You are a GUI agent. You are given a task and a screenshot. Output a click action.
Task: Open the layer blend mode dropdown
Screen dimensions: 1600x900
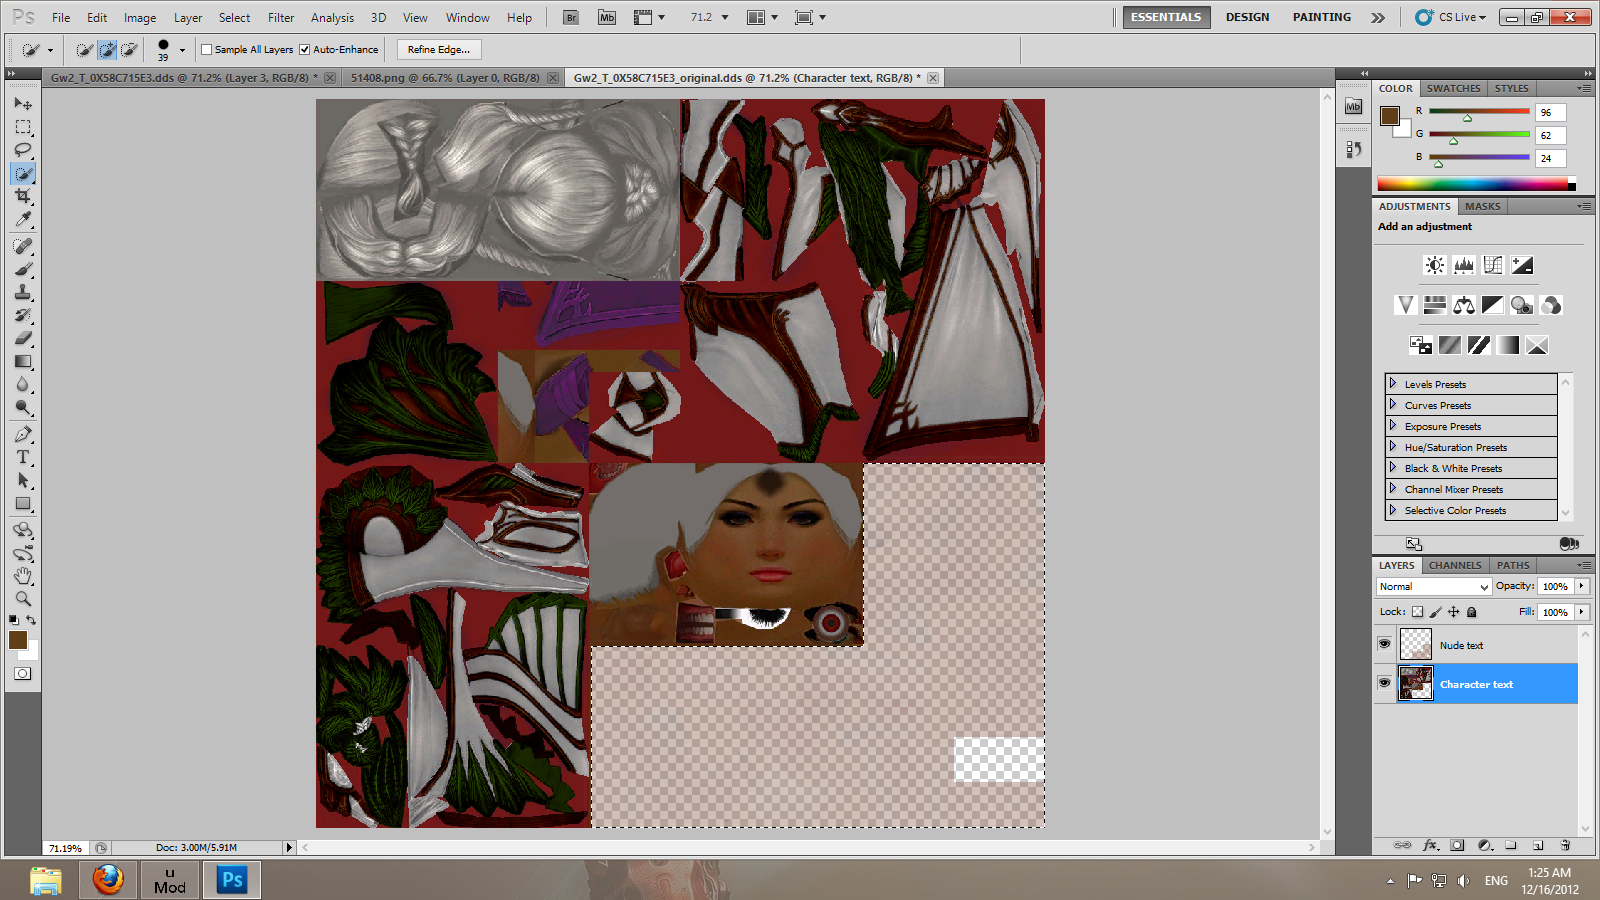(x=1433, y=587)
